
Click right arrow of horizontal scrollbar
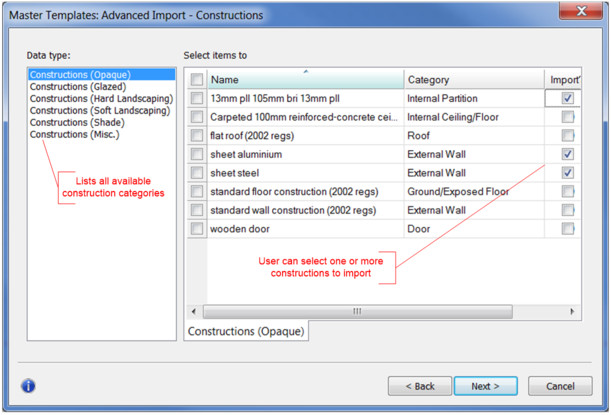tap(573, 312)
